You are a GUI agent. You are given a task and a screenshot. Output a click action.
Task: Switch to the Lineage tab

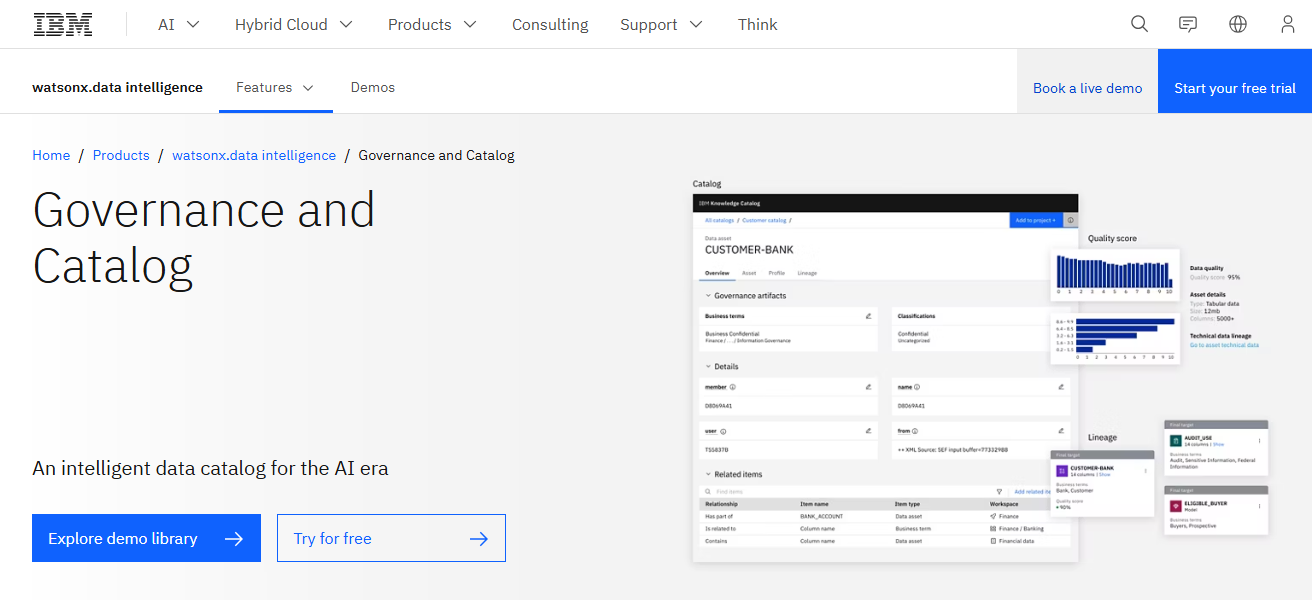807,273
